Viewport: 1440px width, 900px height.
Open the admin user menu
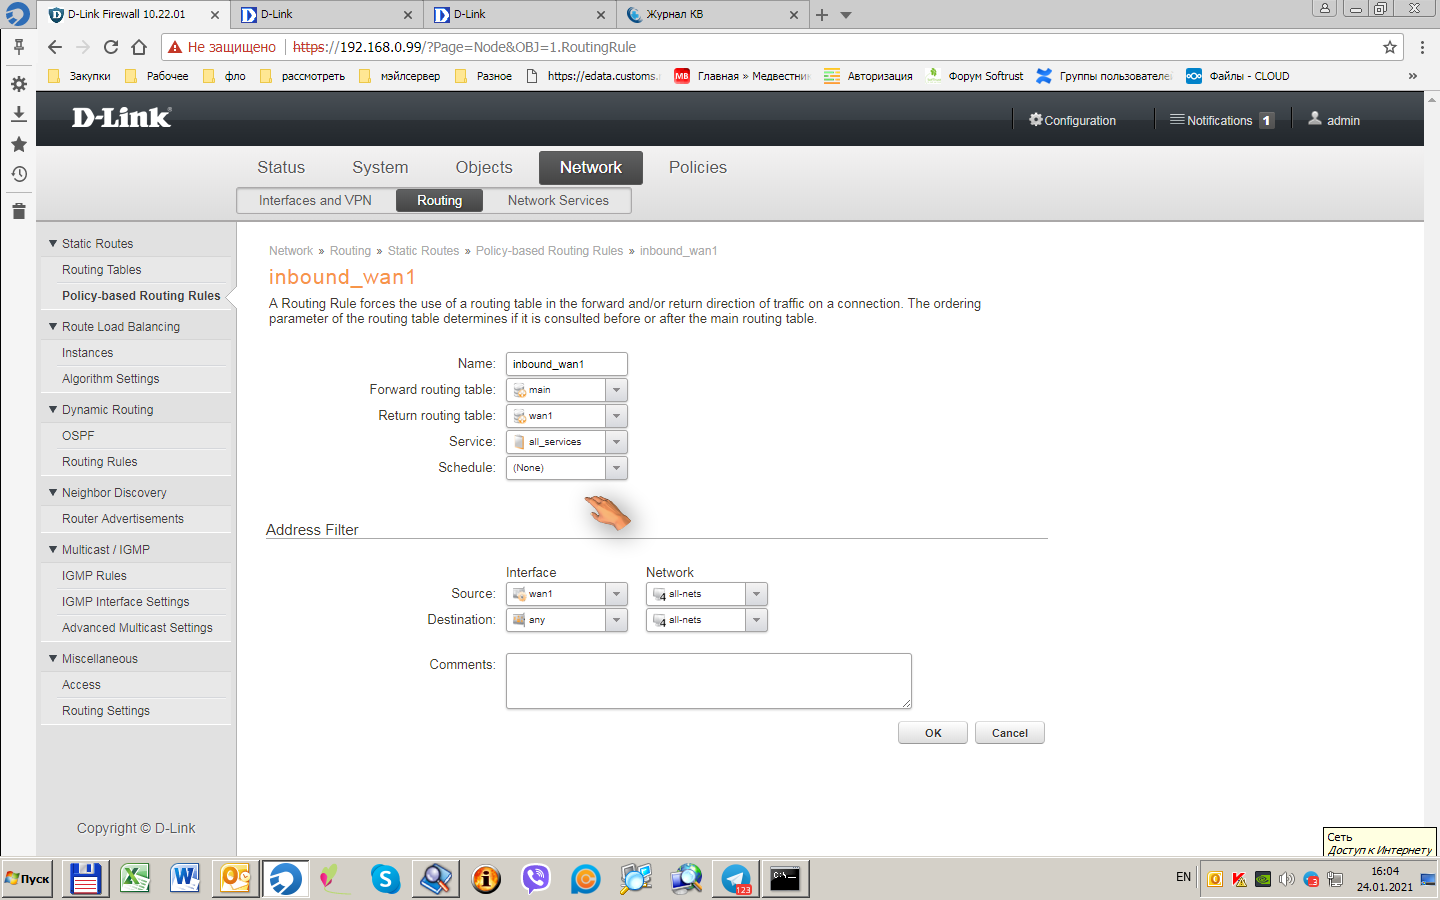1334,120
